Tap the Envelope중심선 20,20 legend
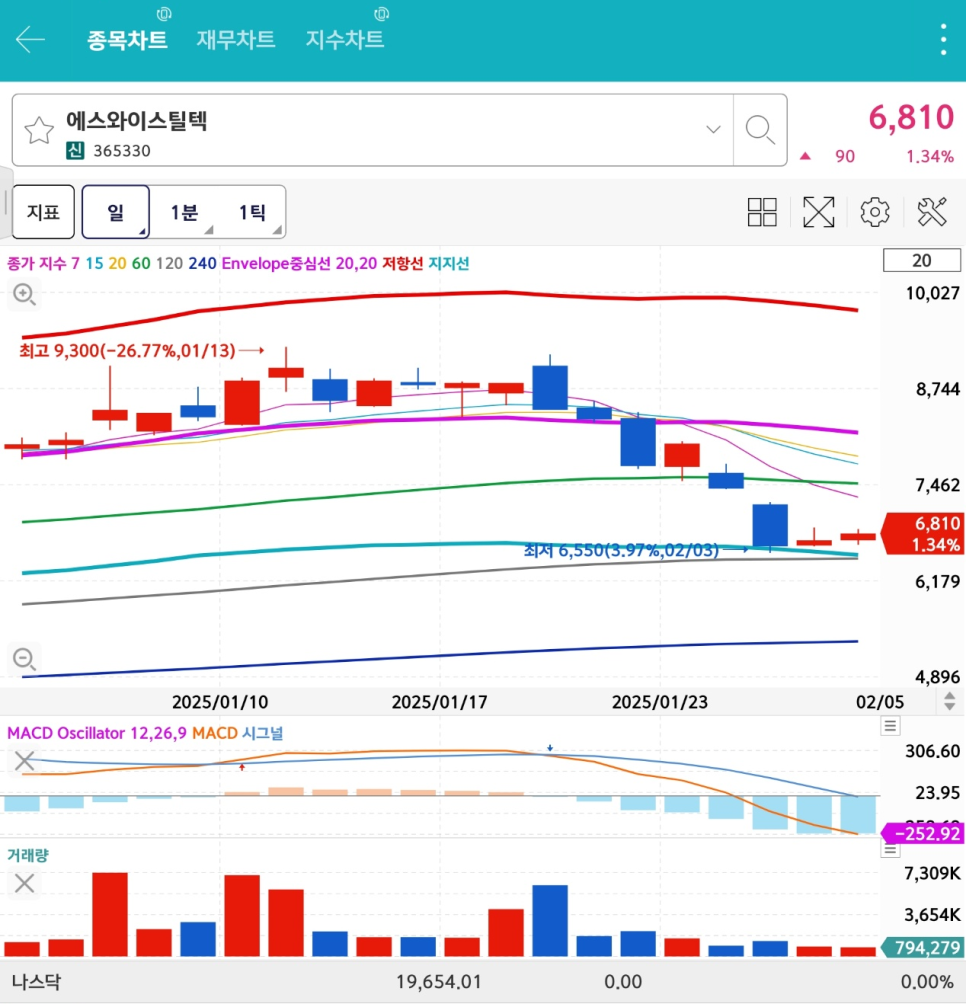Viewport: 966px width, 1004px height. tap(299, 263)
